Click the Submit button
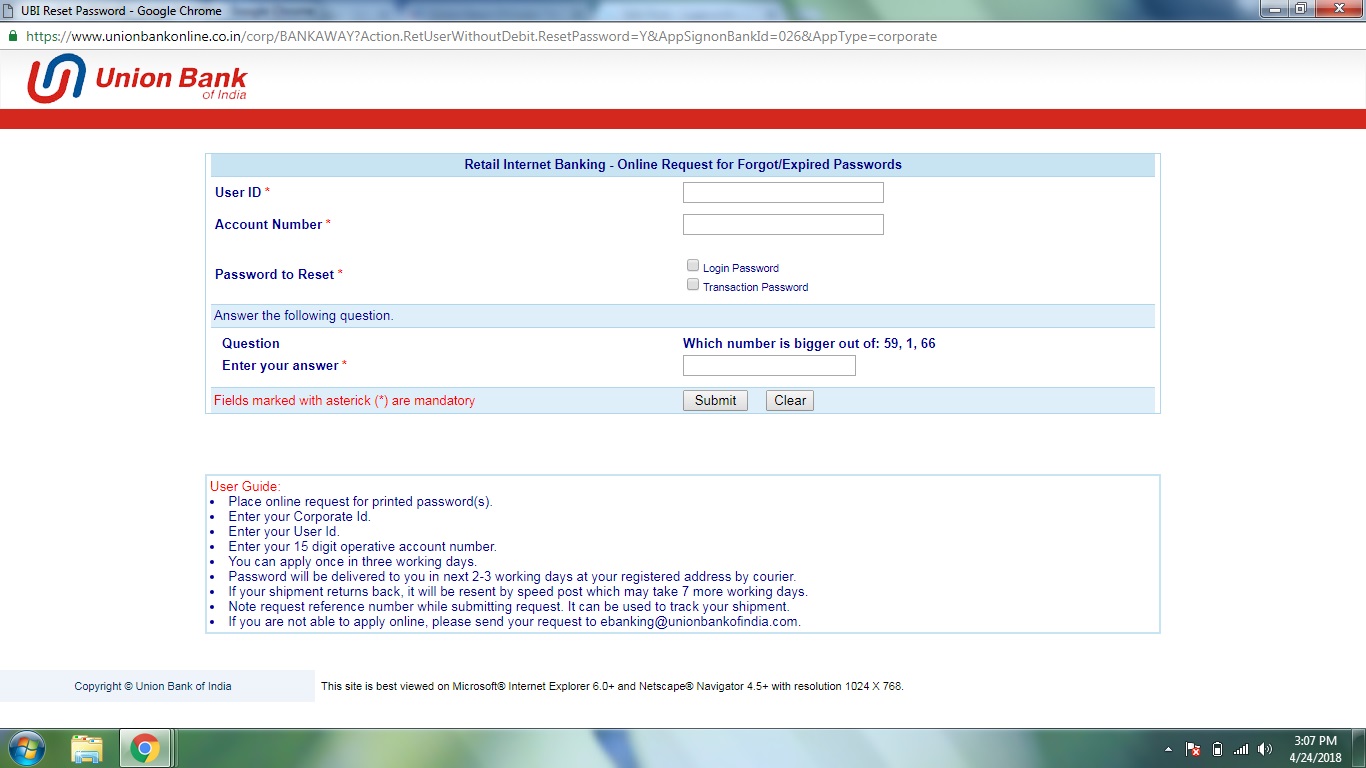This screenshot has height=768, width=1366. [x=715, y=400]
